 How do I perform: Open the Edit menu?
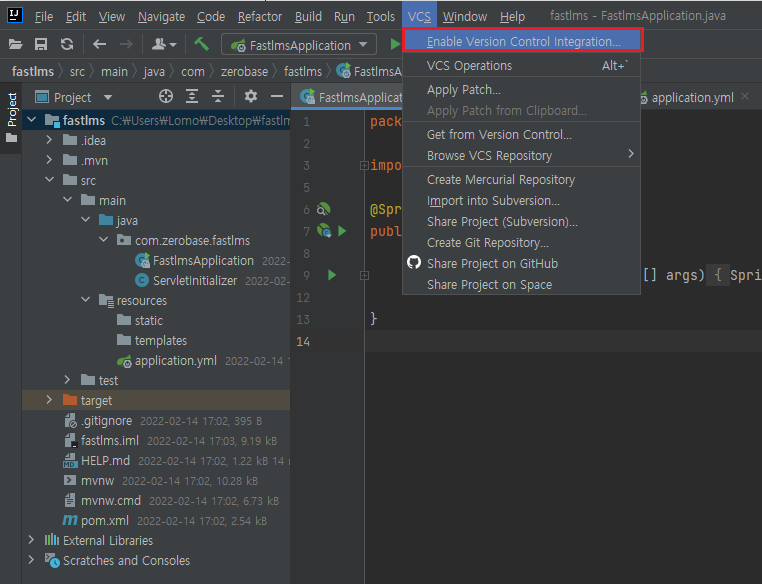click(x=76, y=17)
